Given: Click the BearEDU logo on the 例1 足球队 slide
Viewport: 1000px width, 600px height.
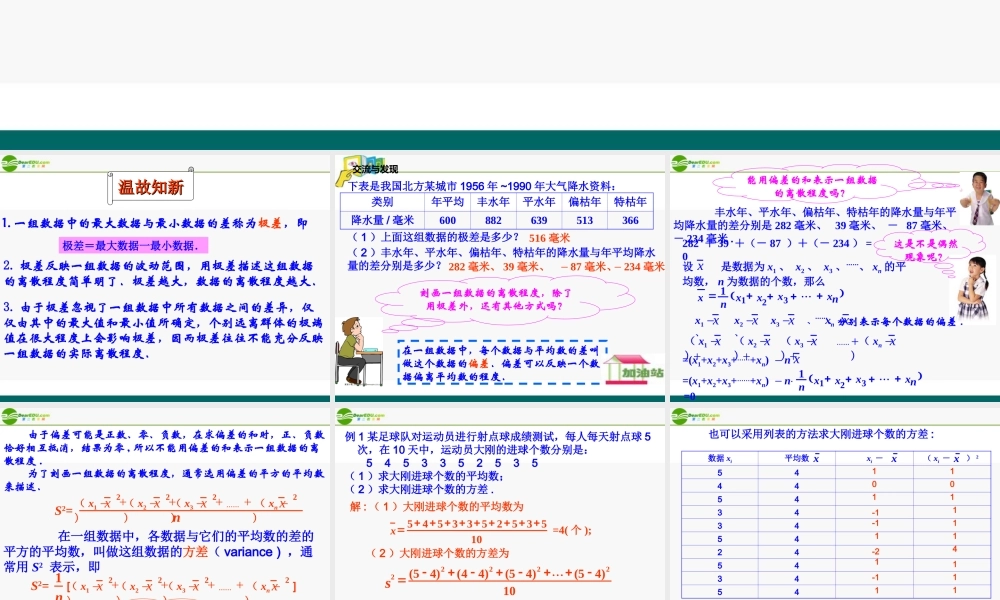Looking at the screenshot, I should coord(360,416).
